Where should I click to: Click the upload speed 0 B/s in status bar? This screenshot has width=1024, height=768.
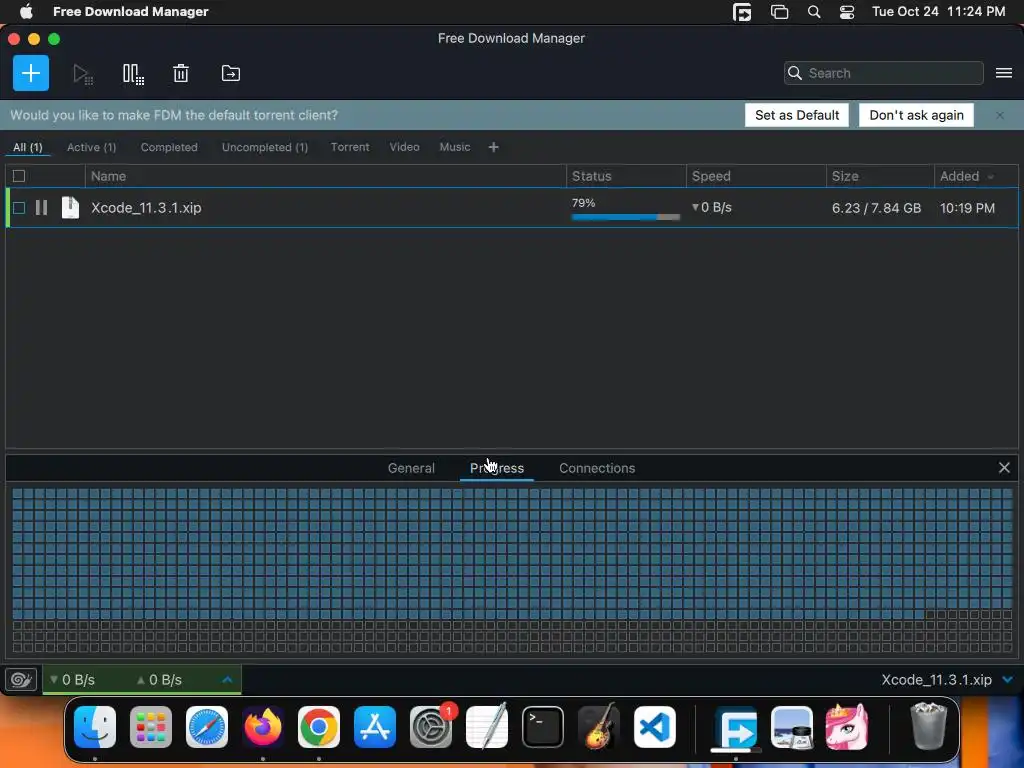(159, 680)
